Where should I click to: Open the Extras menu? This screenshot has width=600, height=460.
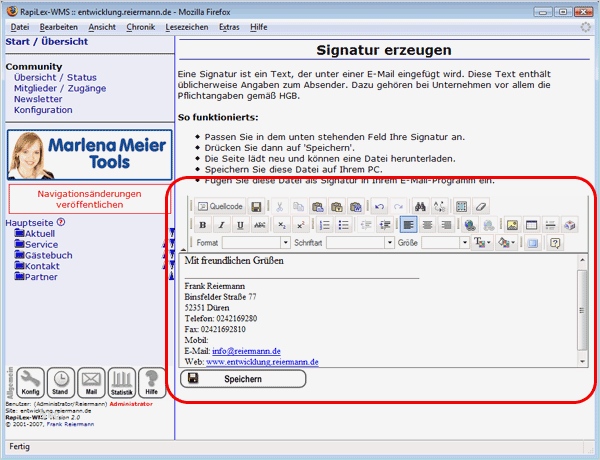click(x=229, y=27)
